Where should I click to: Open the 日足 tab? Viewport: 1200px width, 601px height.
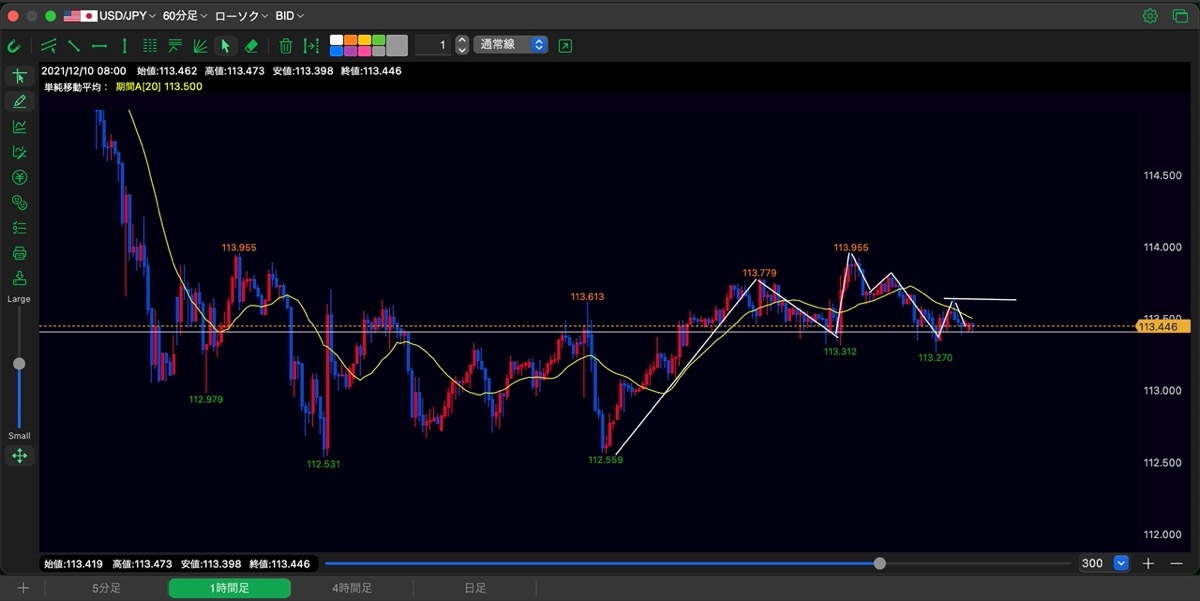click(x=475, y=588)
